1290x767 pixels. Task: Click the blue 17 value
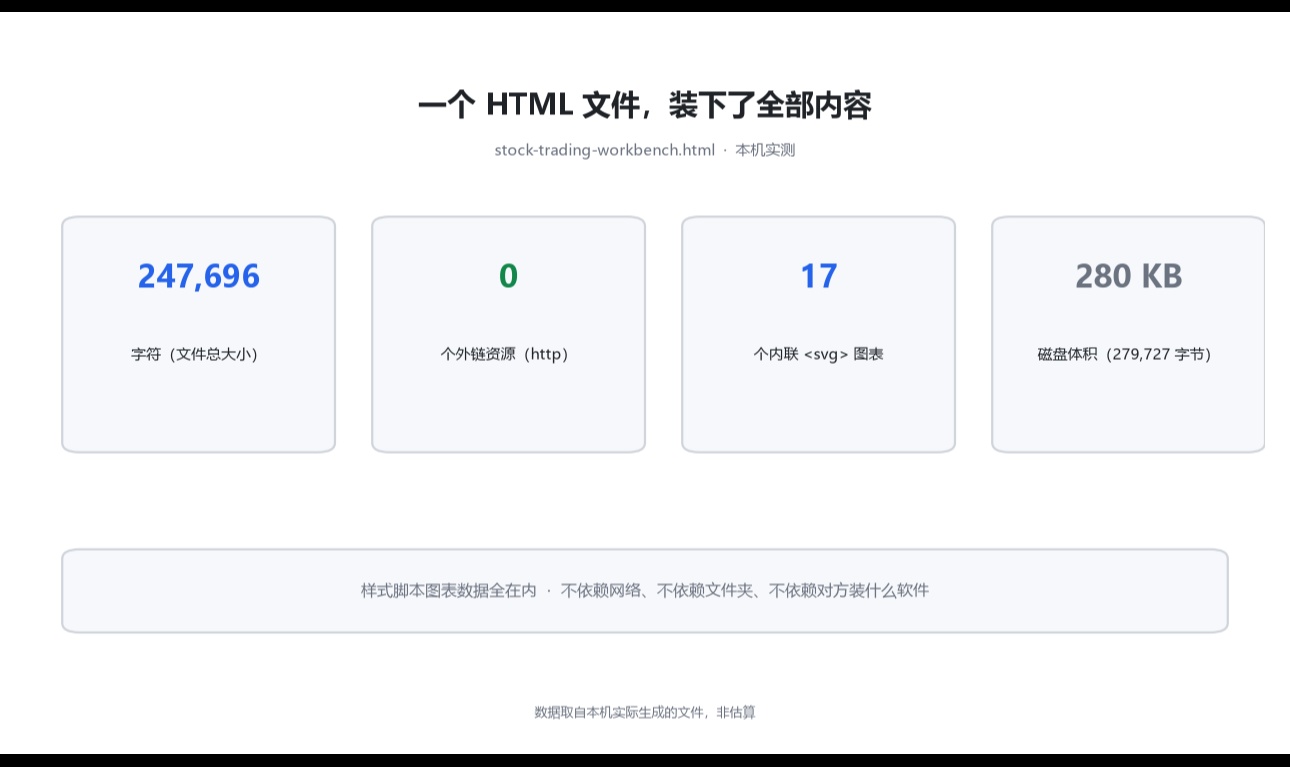pos(819,276)
